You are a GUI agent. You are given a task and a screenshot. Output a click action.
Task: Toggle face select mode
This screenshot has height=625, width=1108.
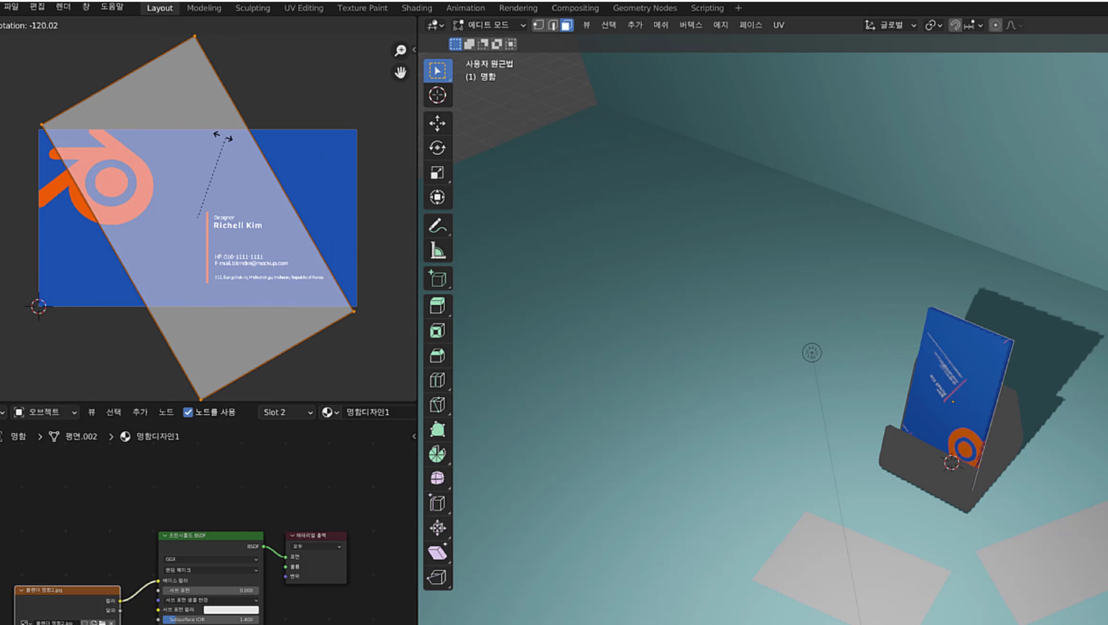(x=567, y=25)
